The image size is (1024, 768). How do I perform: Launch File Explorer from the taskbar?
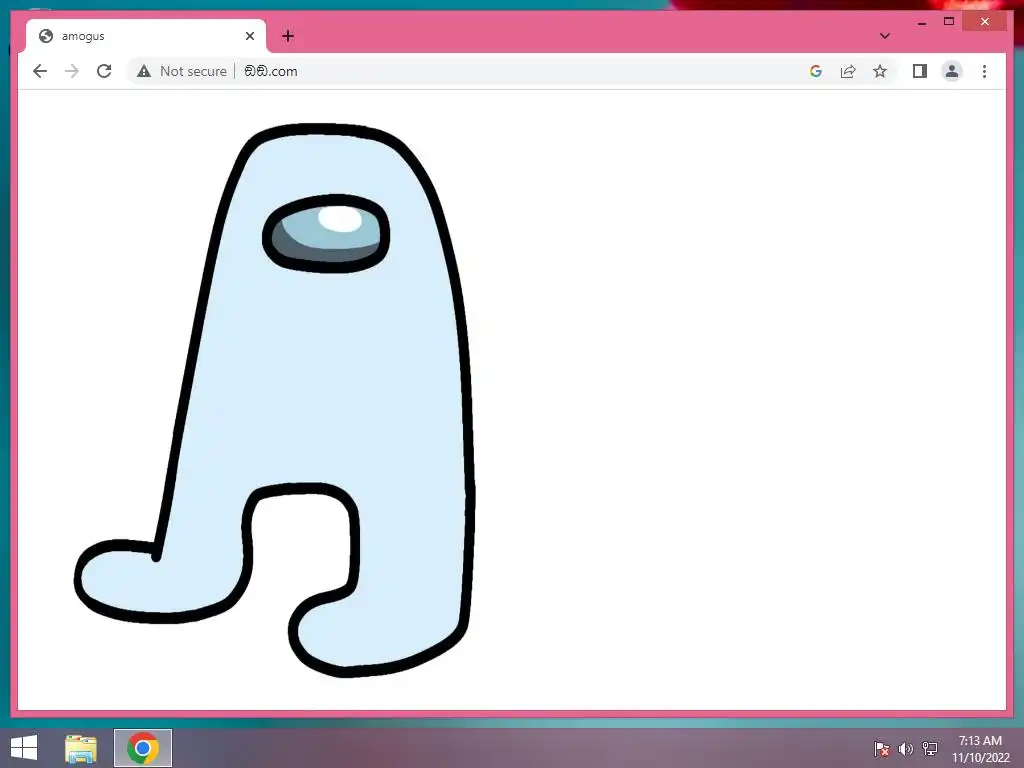pos(81,748)
